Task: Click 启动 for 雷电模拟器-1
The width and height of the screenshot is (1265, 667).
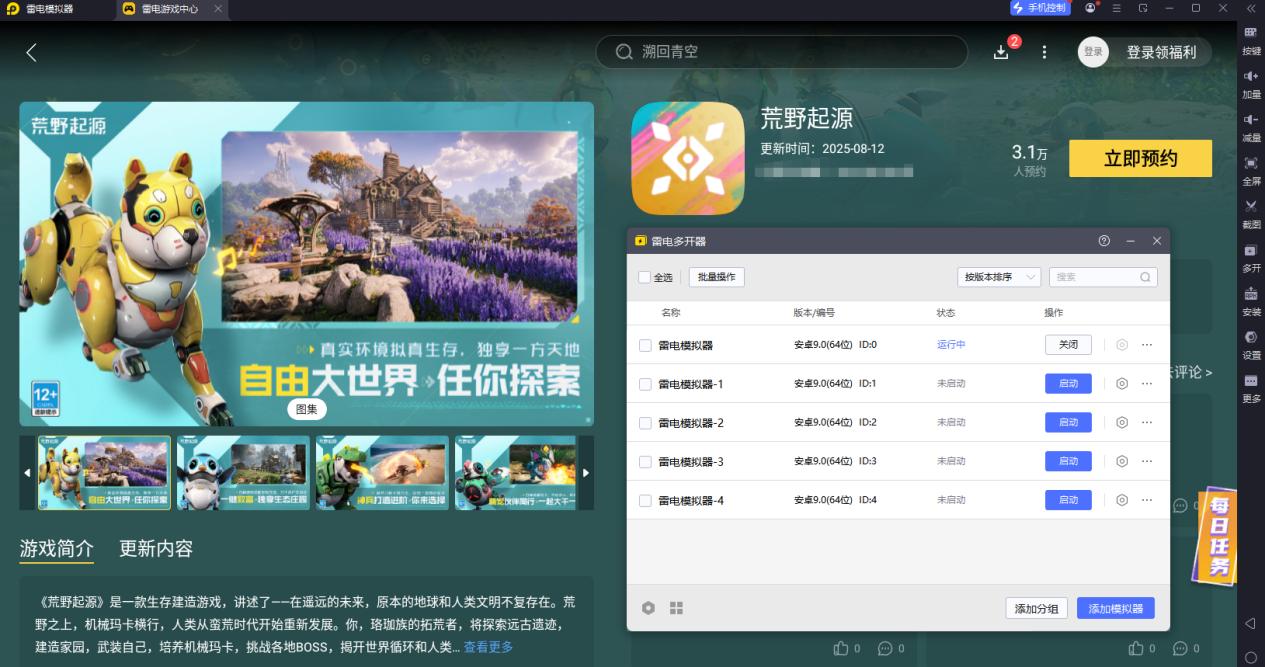Action: [x=1068, y=383]
